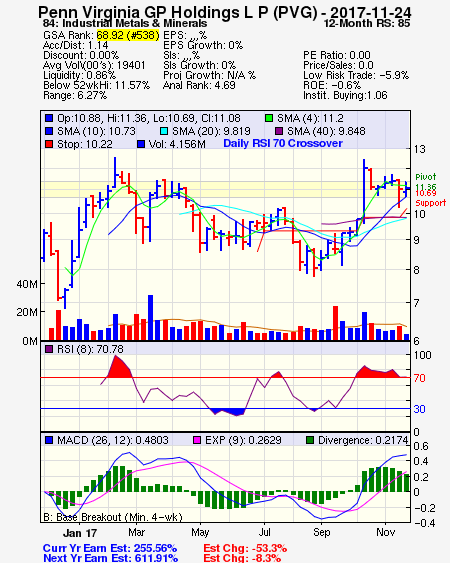
Task: Click the 'EXP (9): 0.2629' legend text
Action: click(x=243, y=440)
